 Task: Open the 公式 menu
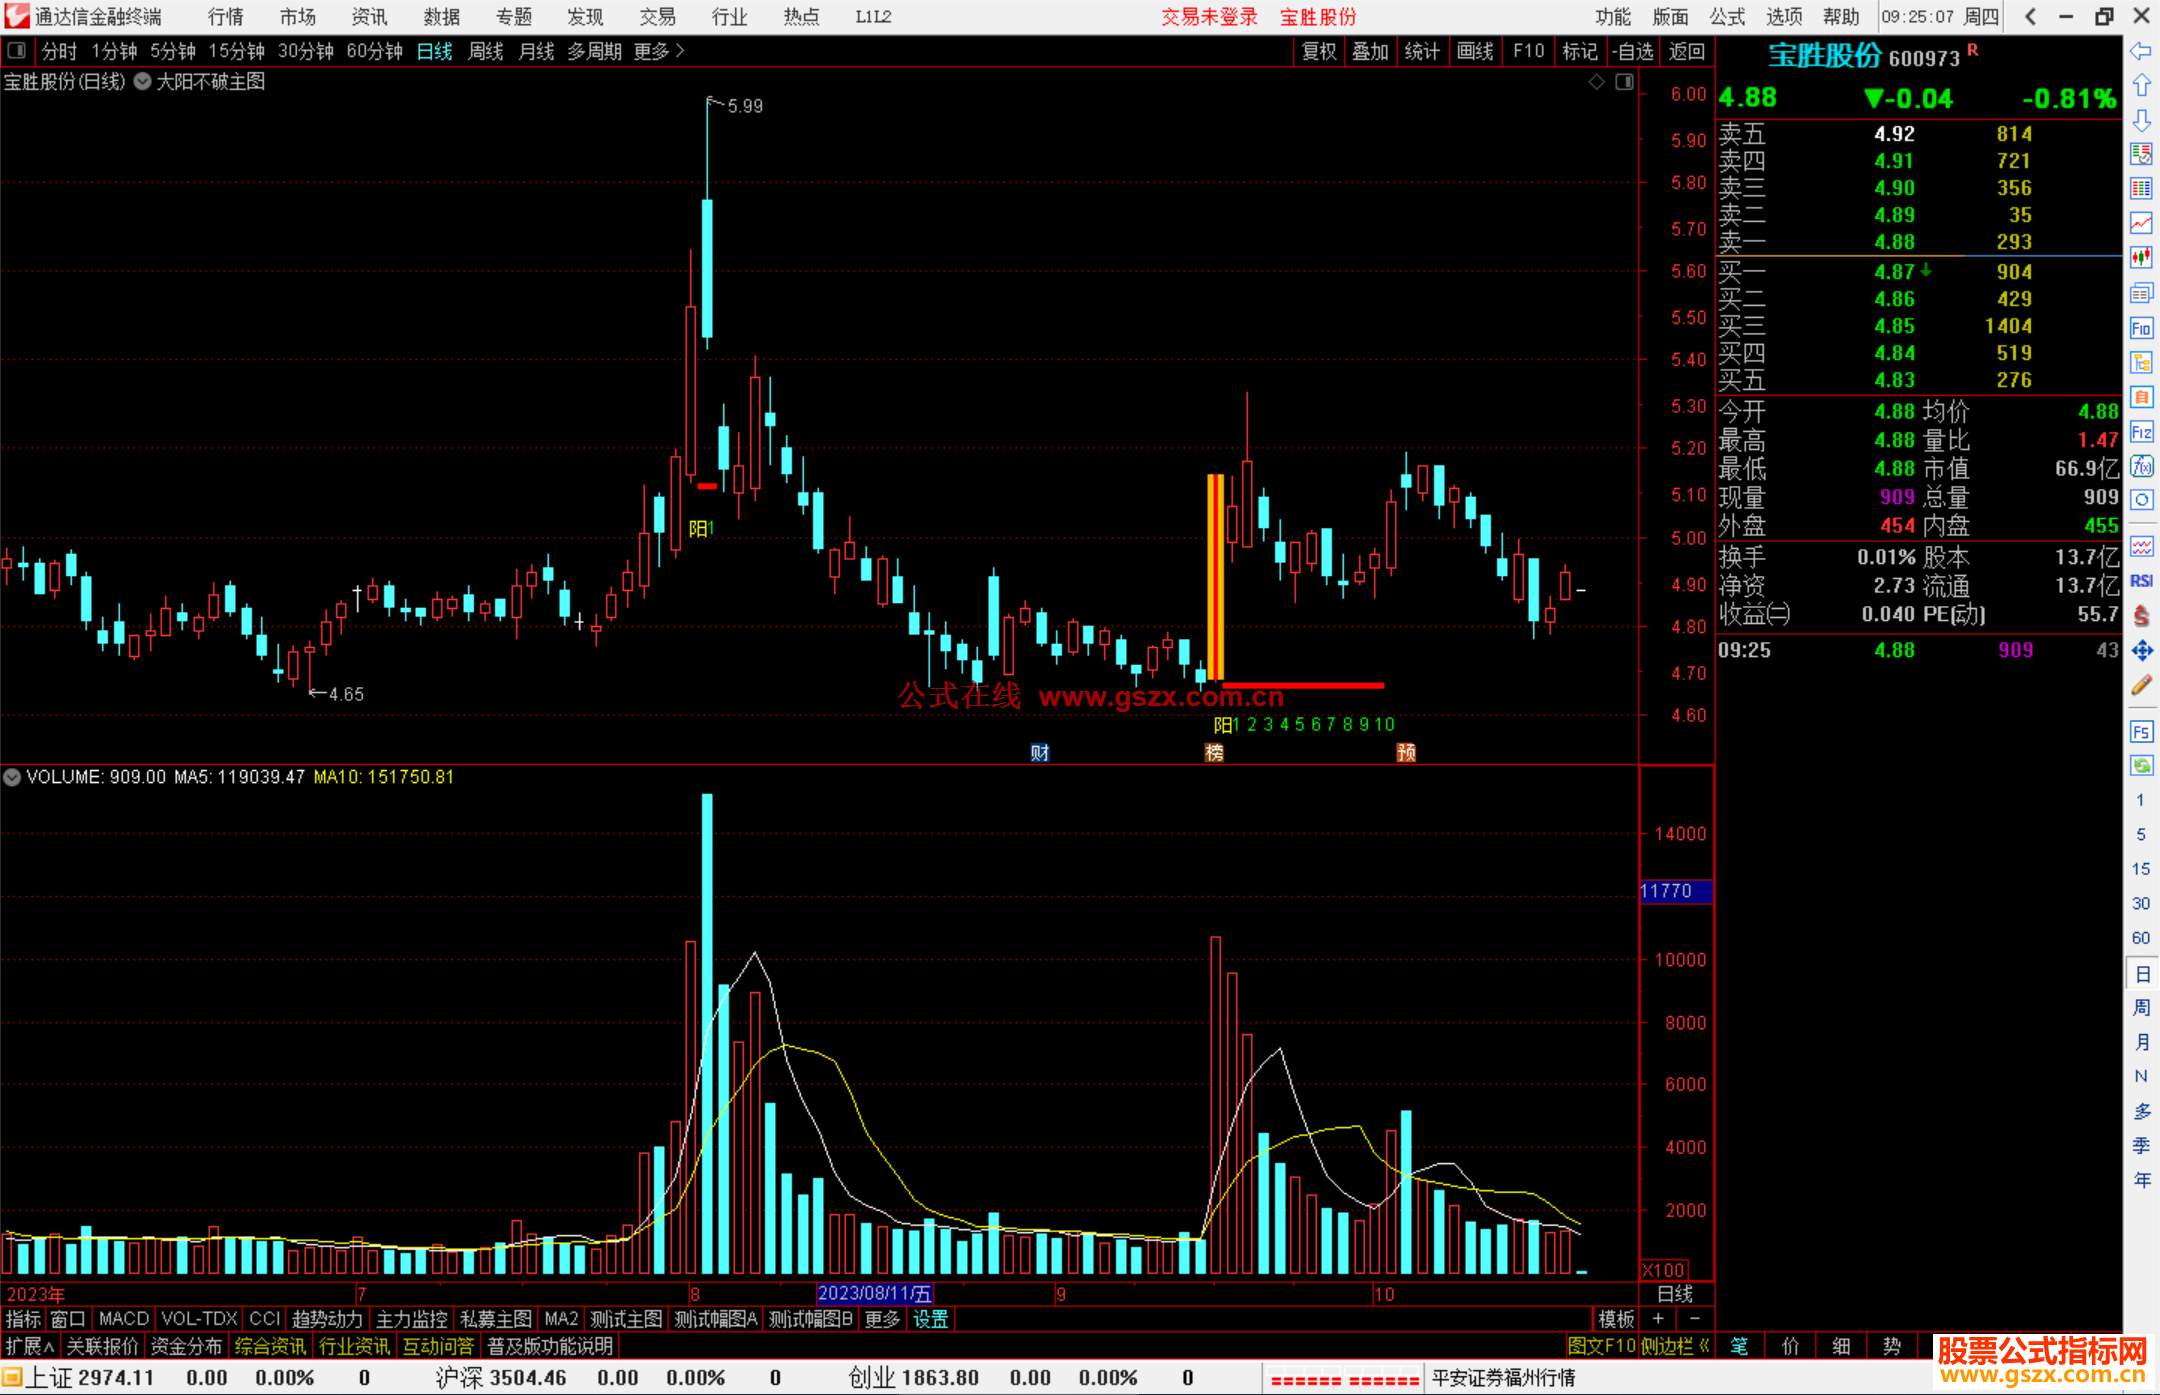click(1726, 16)
